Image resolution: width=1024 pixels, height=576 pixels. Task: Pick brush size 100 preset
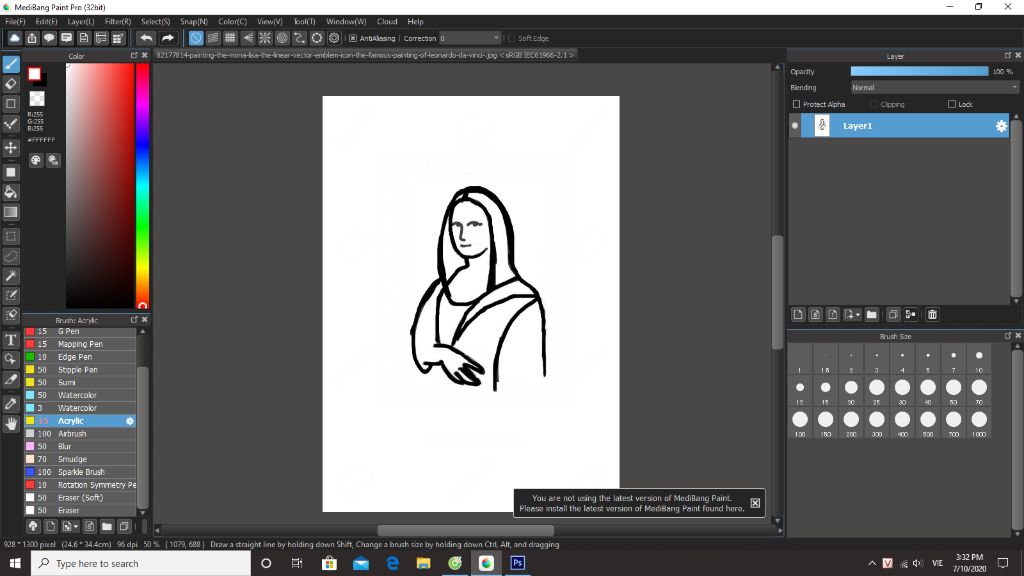point(800,423)
